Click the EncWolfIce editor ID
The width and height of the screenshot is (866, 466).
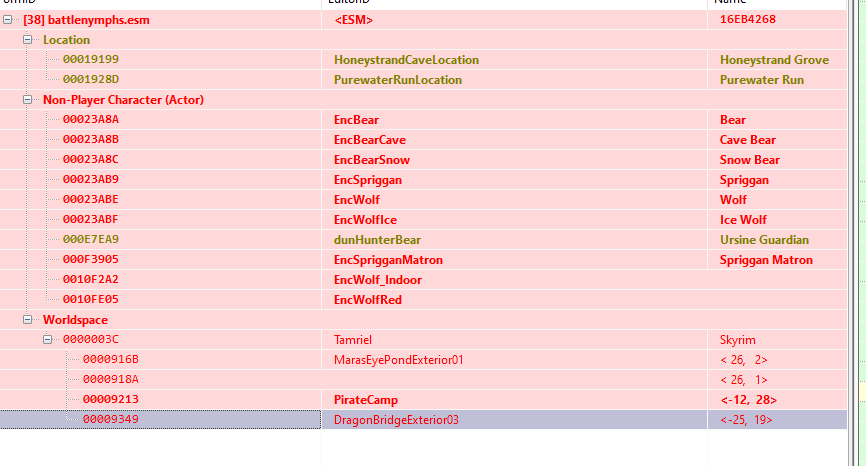pyautogui.click(x=365, y=220)
